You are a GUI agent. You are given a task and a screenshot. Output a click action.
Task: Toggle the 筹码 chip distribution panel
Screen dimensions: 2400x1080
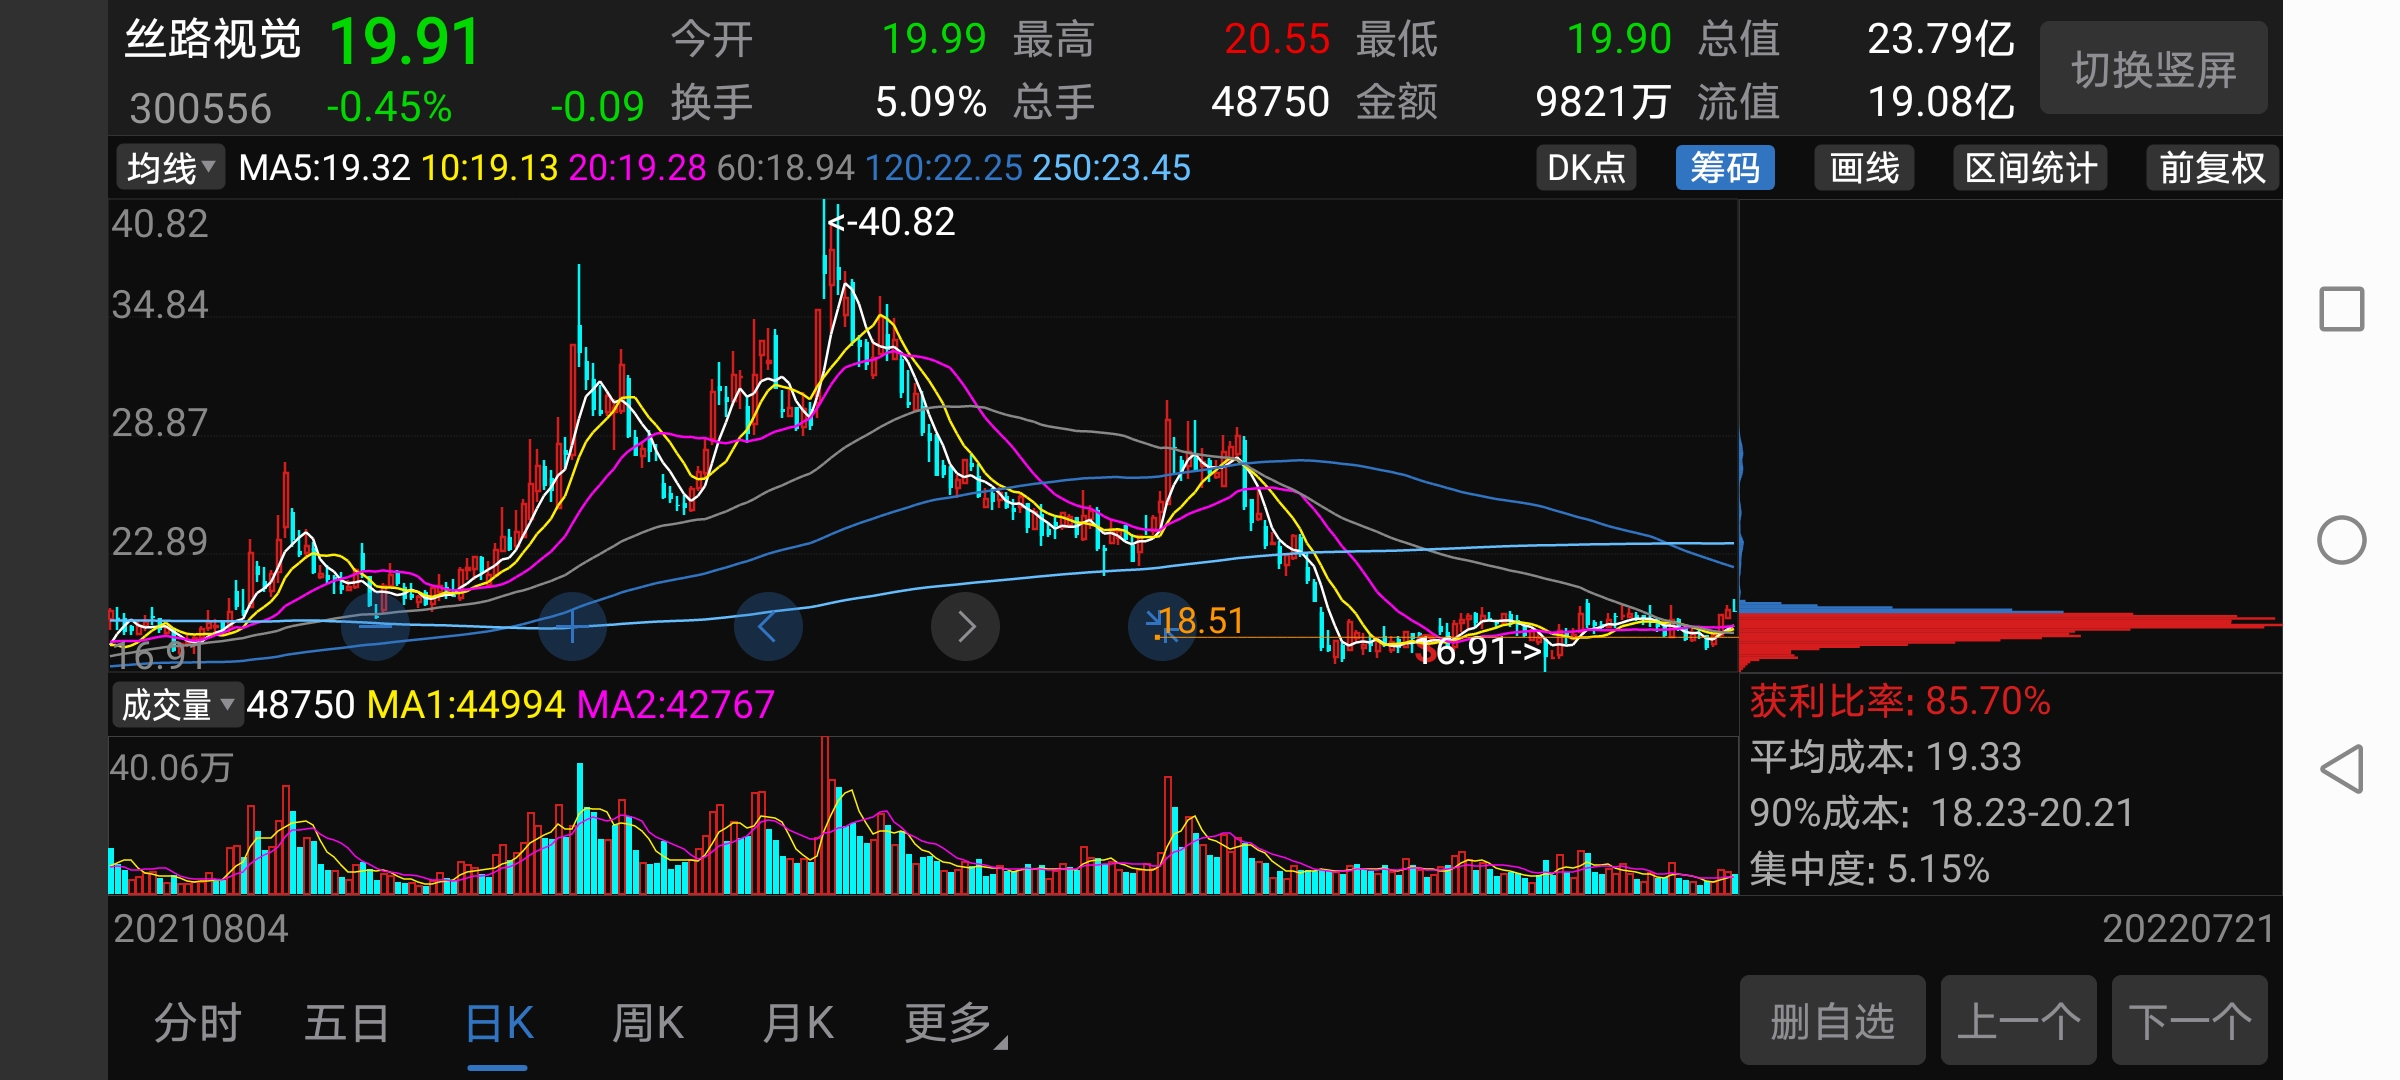click(1724, 168)
